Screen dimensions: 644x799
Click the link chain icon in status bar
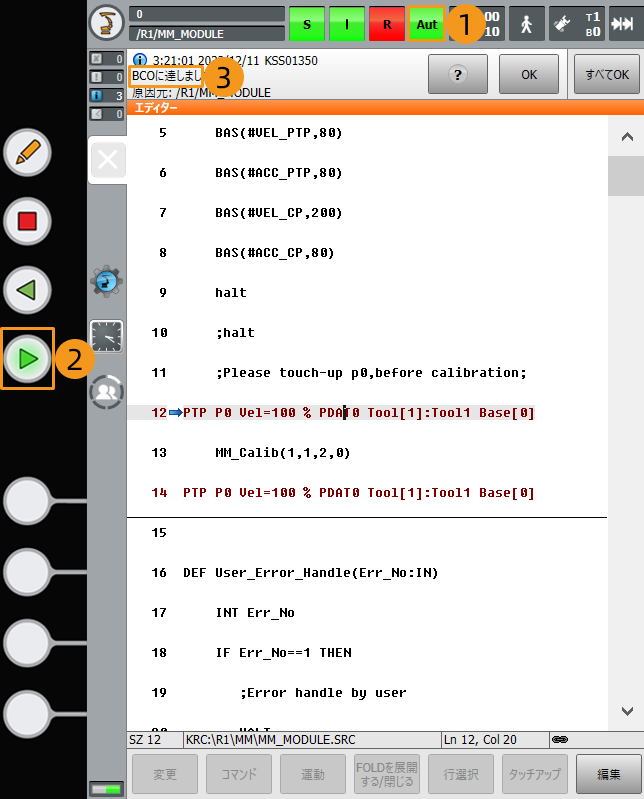[x=560, y=739]
